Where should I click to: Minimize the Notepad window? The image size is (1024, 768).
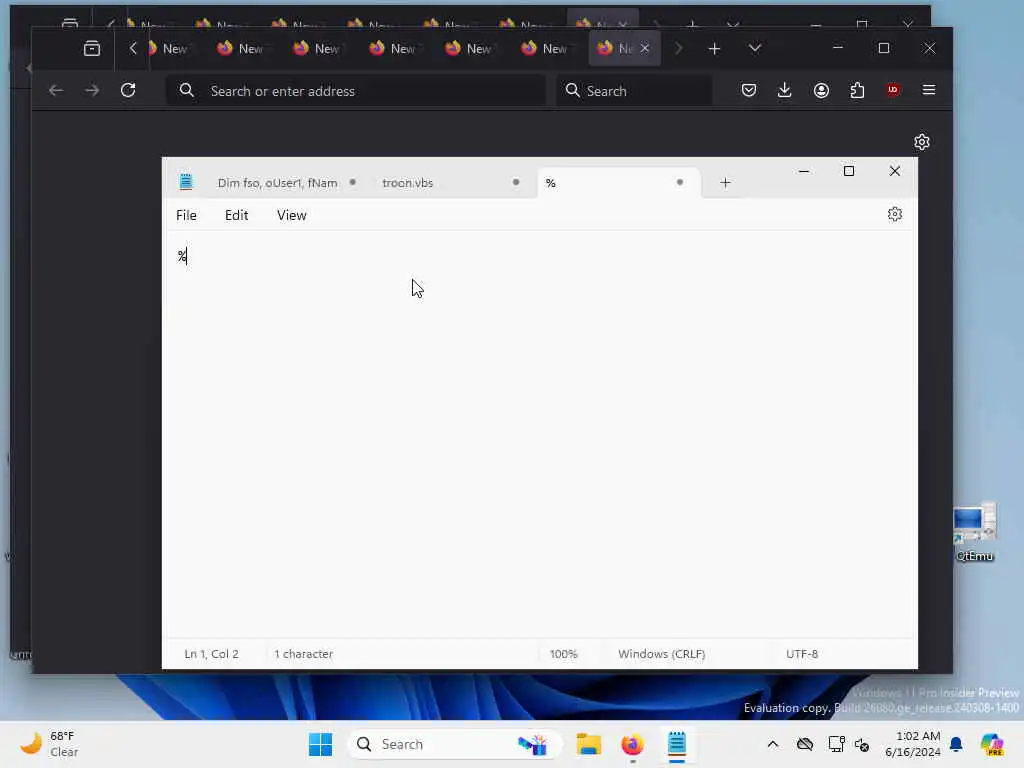point(804,171)
